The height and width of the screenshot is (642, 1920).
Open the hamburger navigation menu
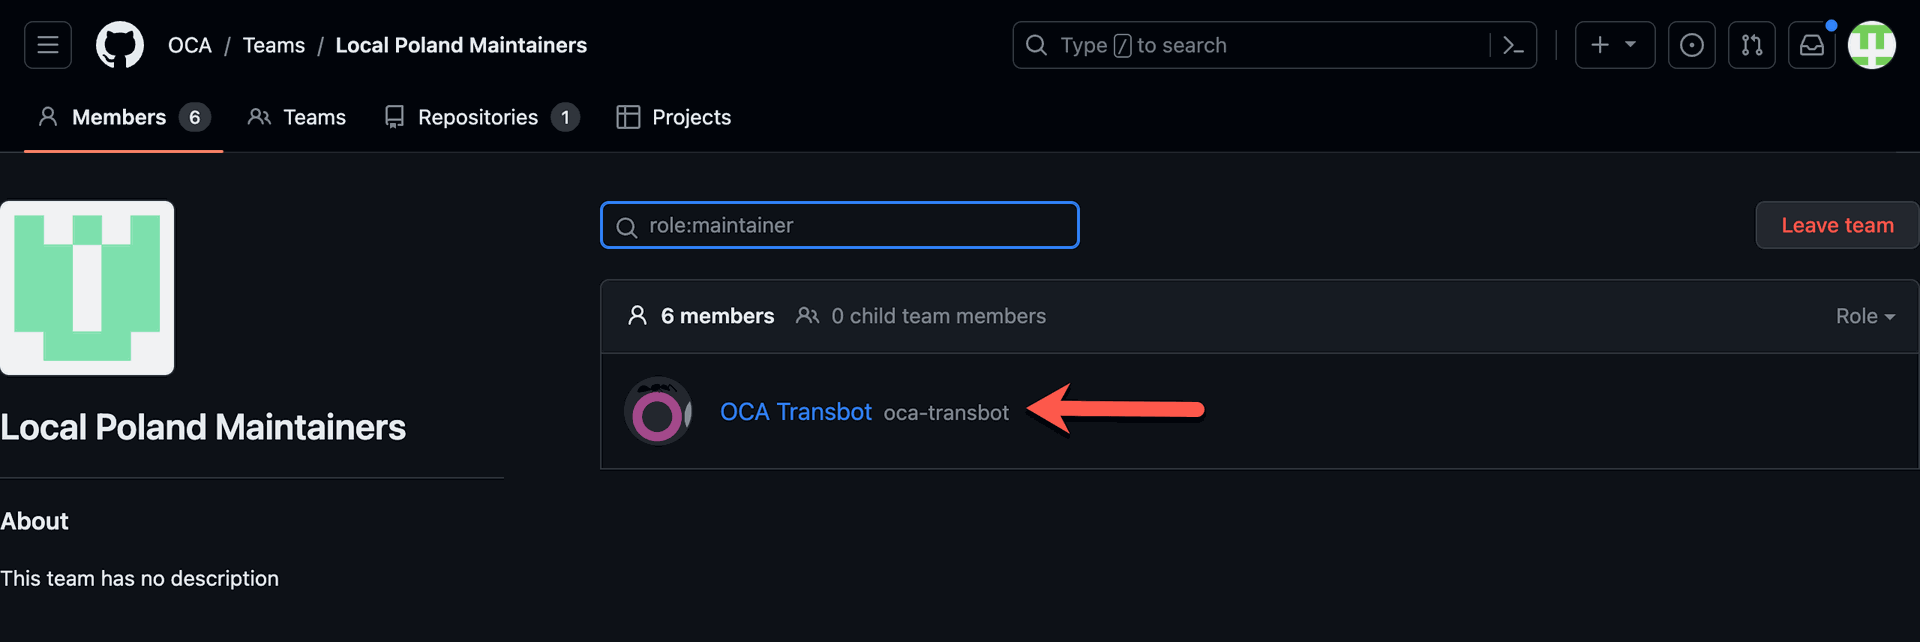[x=48, y=45]
